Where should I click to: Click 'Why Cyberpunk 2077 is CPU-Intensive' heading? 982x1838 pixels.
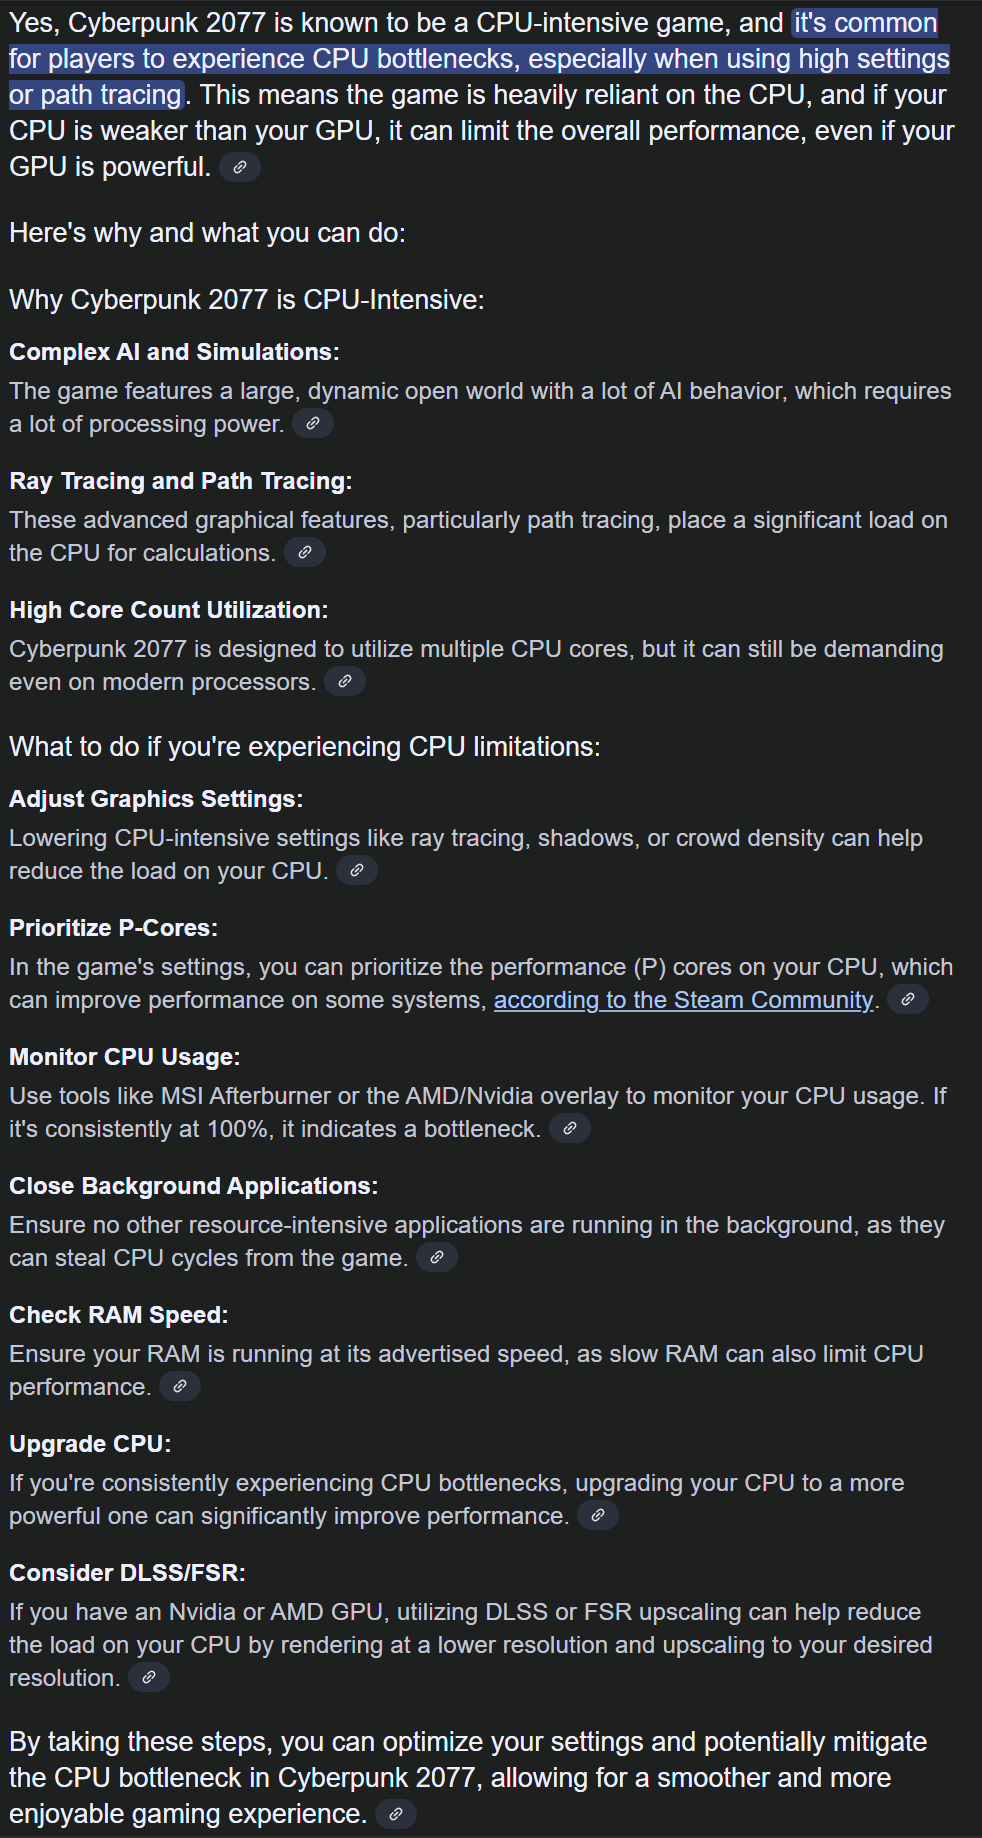[247, 300]
